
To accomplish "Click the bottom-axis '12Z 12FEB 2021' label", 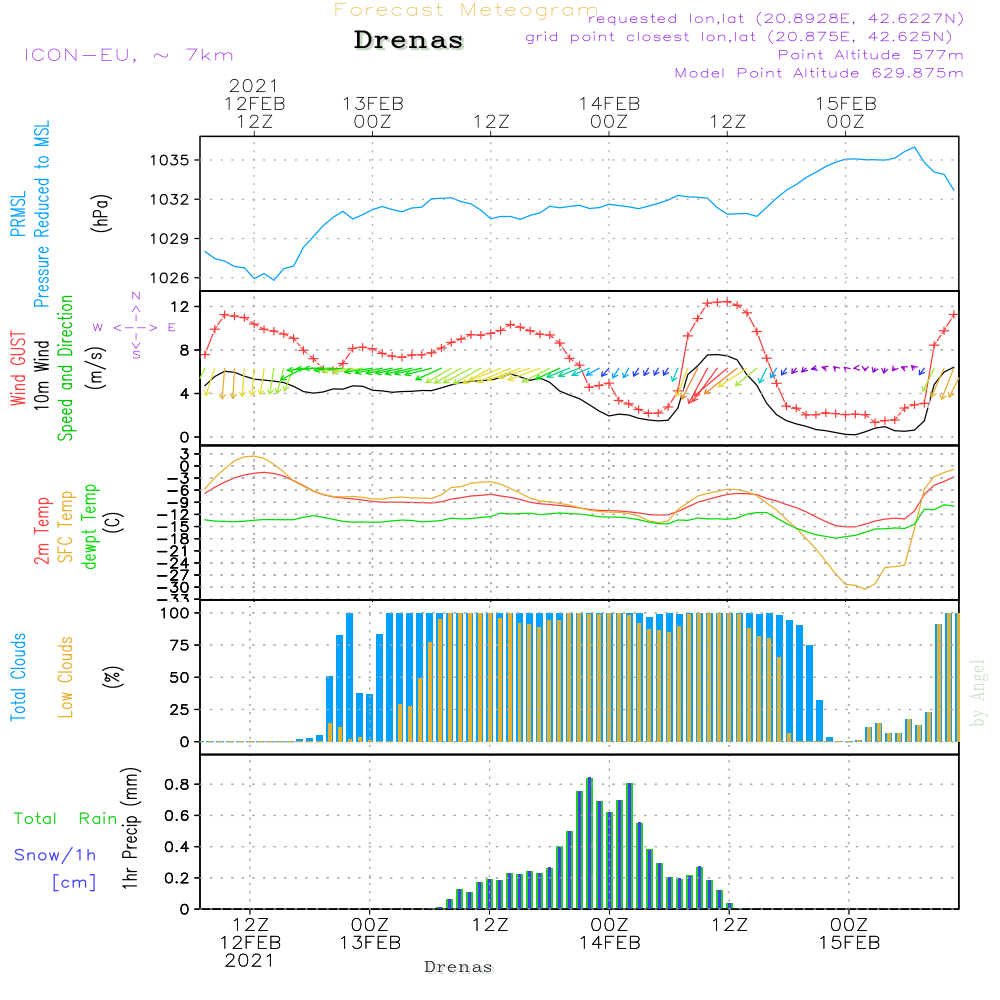I will [x=250, y=943].
